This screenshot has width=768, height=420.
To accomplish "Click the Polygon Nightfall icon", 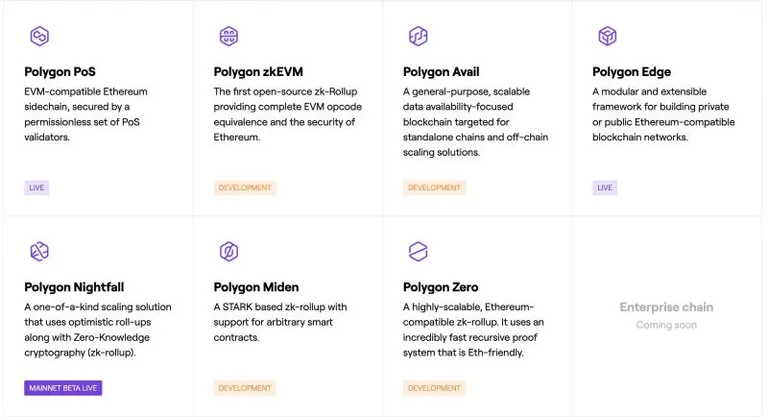I will [39, 251].
